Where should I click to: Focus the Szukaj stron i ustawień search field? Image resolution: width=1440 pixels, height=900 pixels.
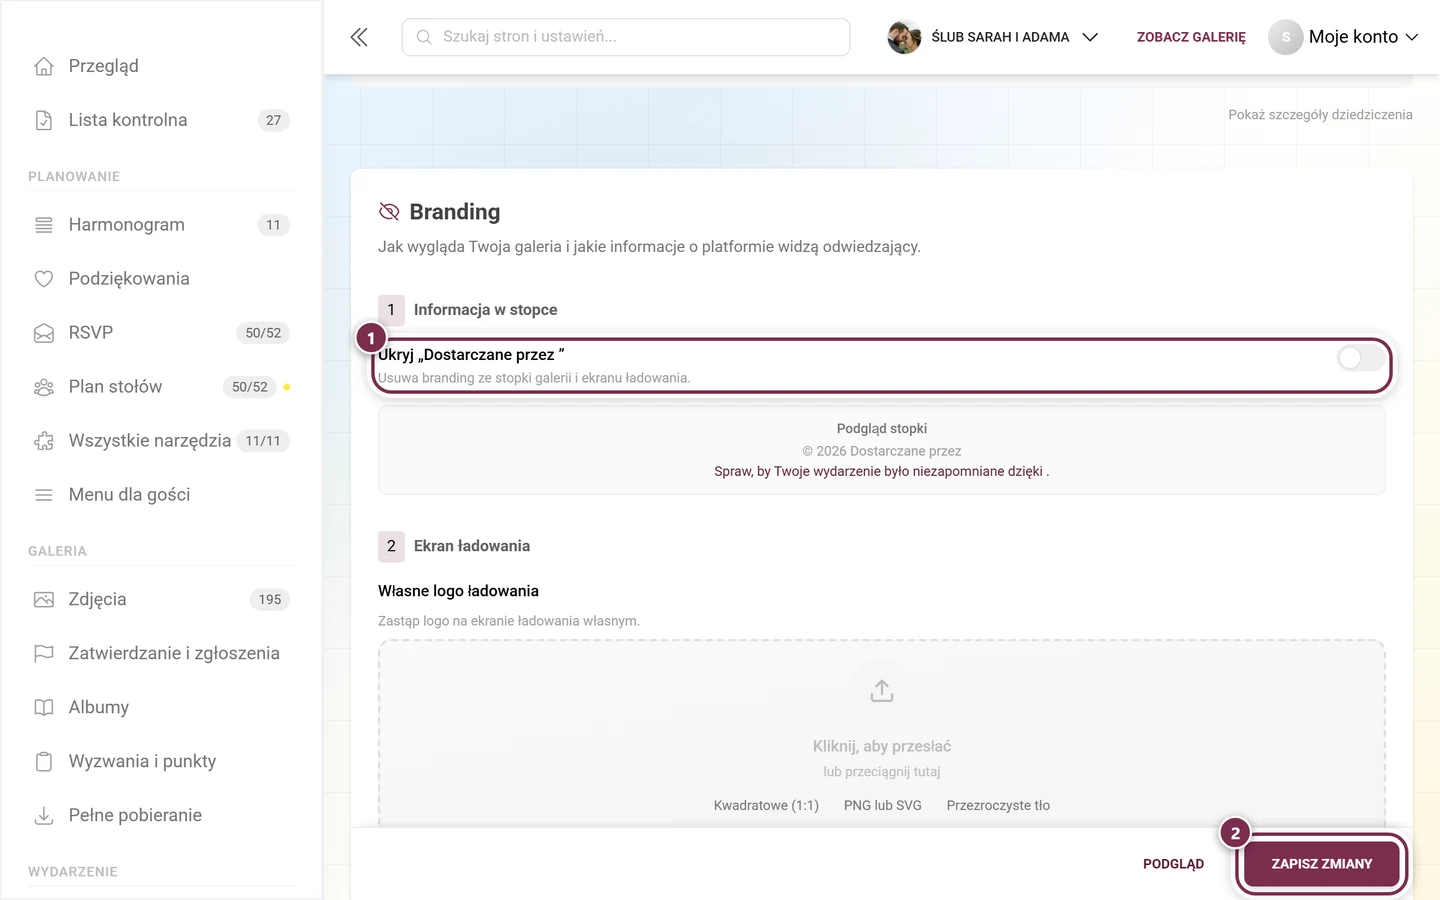pos(626,37)
